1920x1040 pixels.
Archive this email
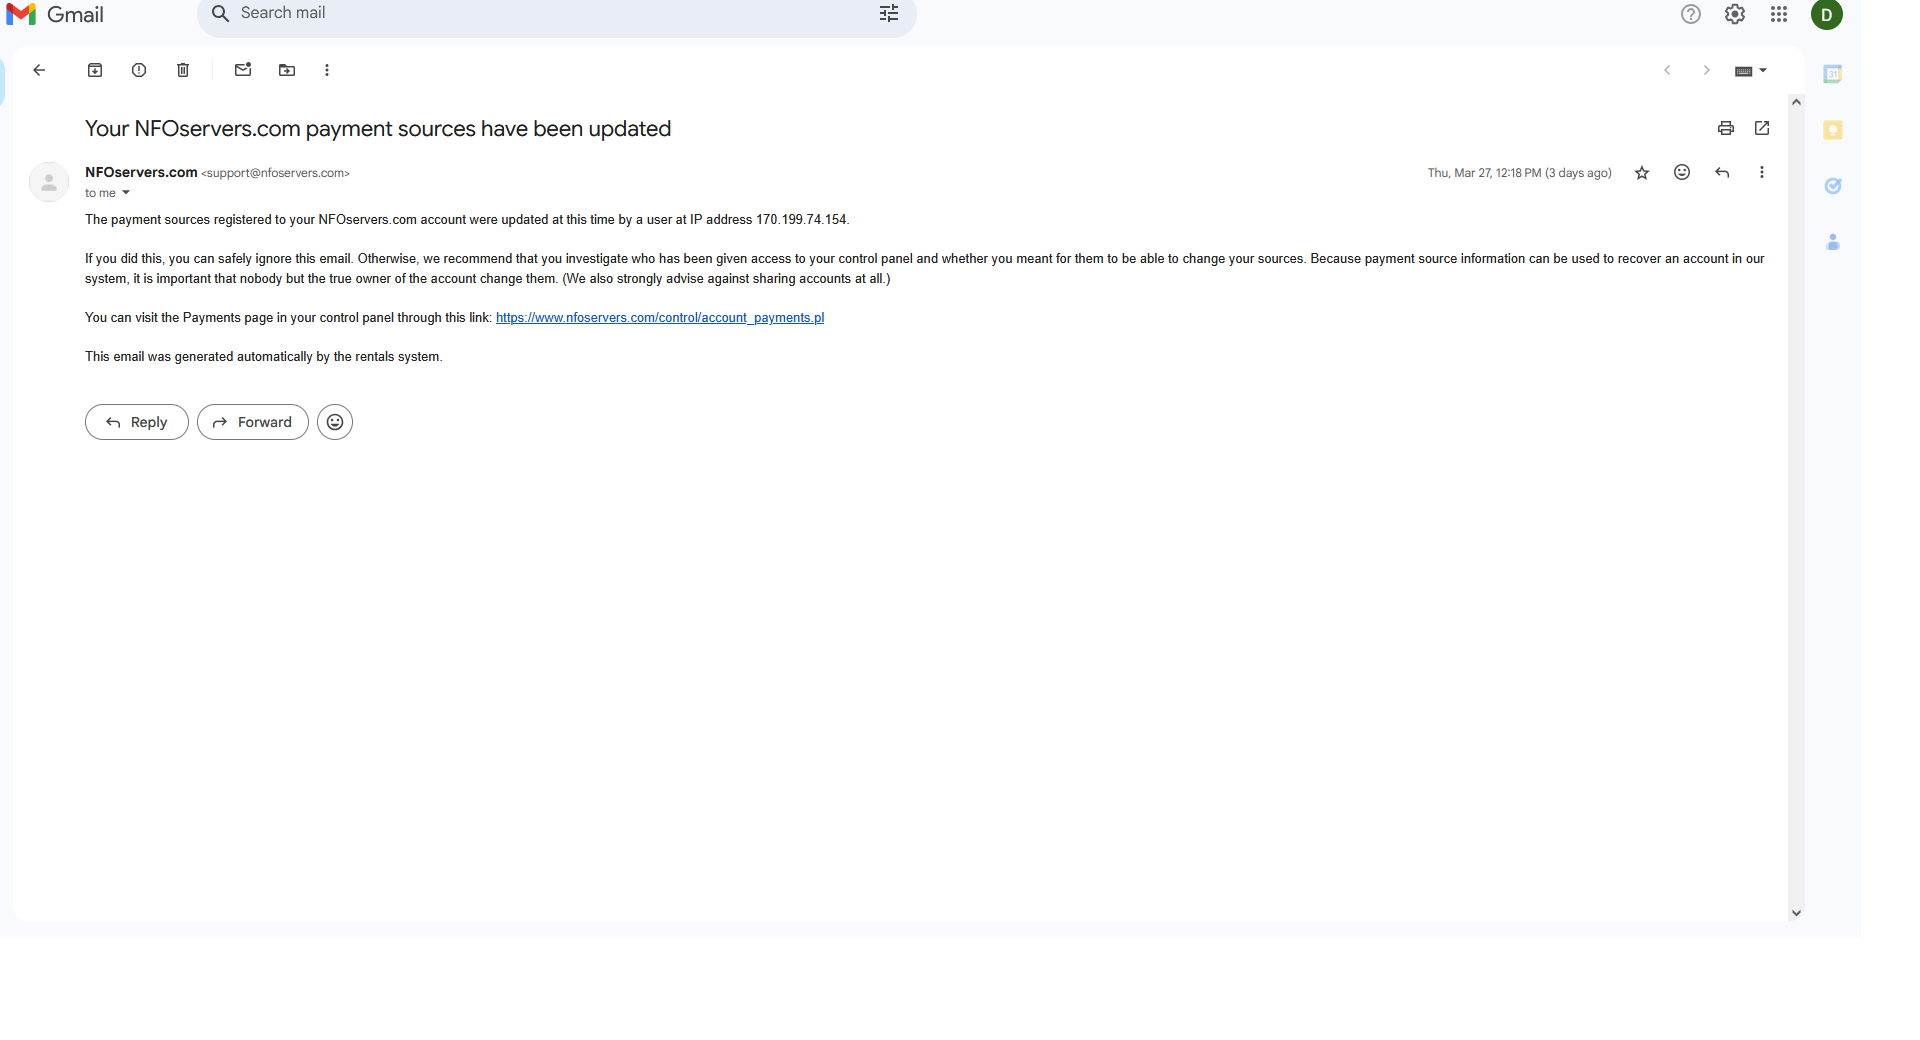[x=95, y=70]
